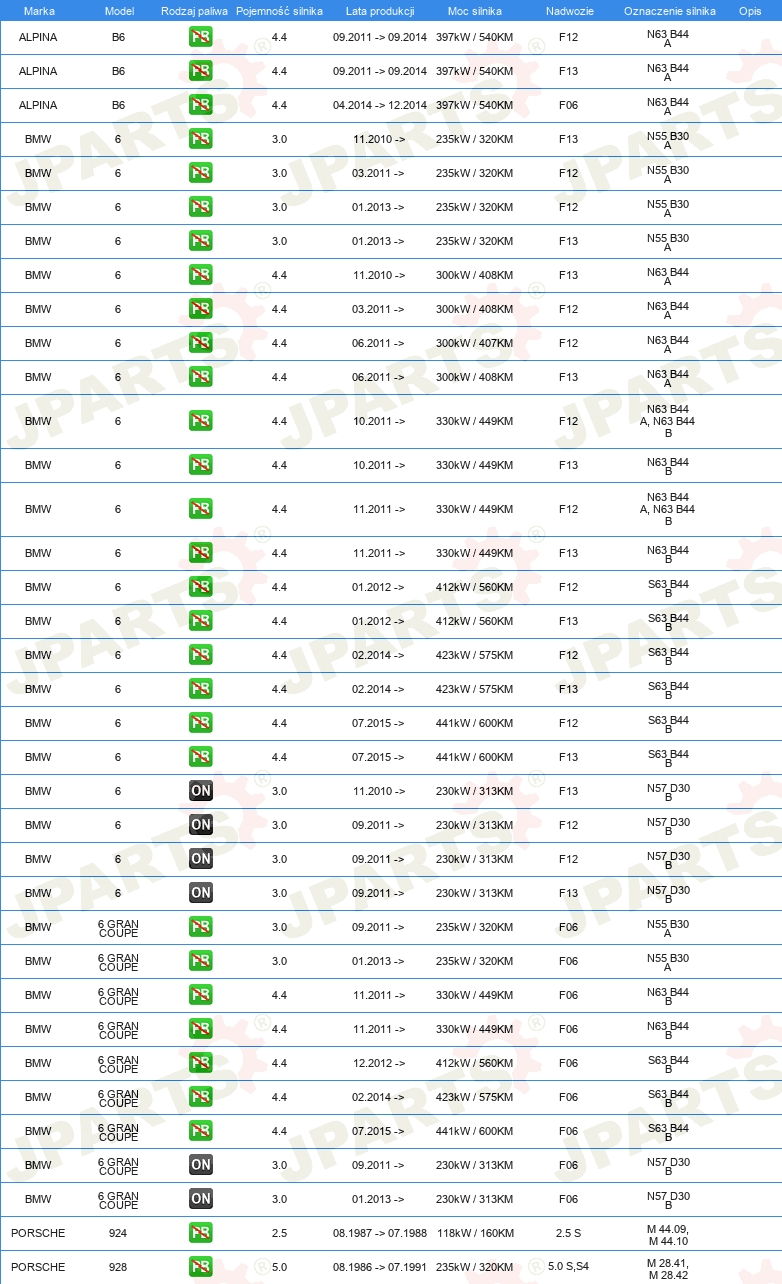Click the Moc silnika column header
The image size is (782, 1284).
475,11
